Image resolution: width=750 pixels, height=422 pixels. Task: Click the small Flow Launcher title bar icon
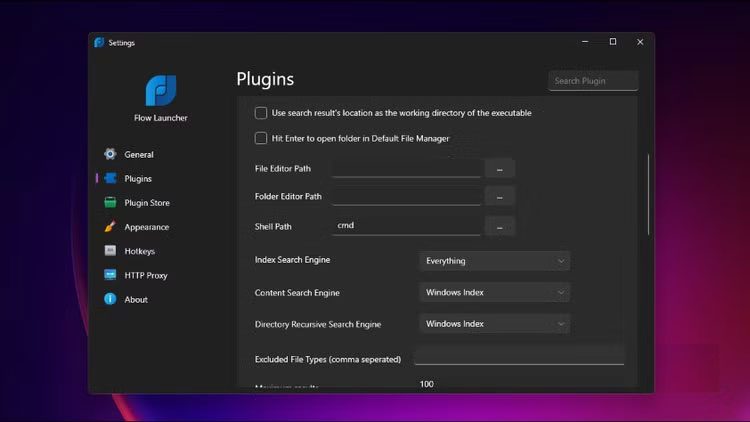[99, 43]
